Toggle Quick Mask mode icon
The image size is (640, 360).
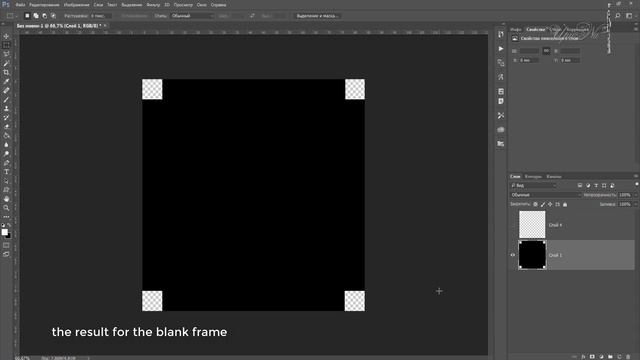pyautogui.click(x=6, y=245)
